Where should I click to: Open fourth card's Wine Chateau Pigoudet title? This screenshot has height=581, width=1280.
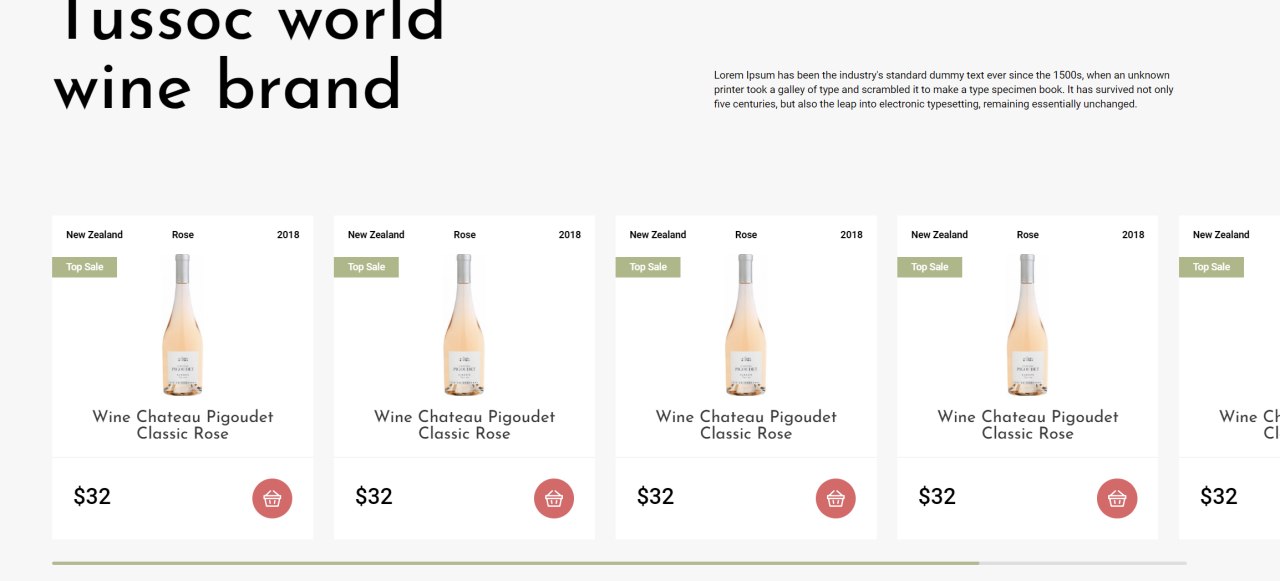pyautogui.click(x=1028, y=425)
